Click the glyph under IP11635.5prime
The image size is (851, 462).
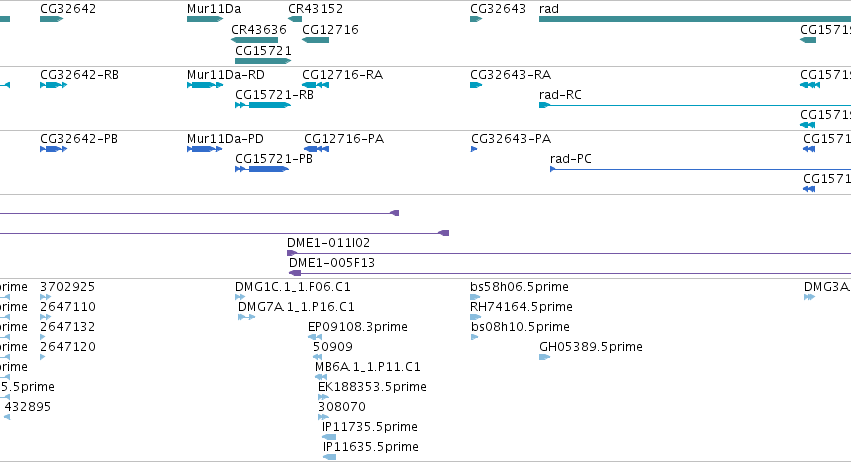point(329,457)
